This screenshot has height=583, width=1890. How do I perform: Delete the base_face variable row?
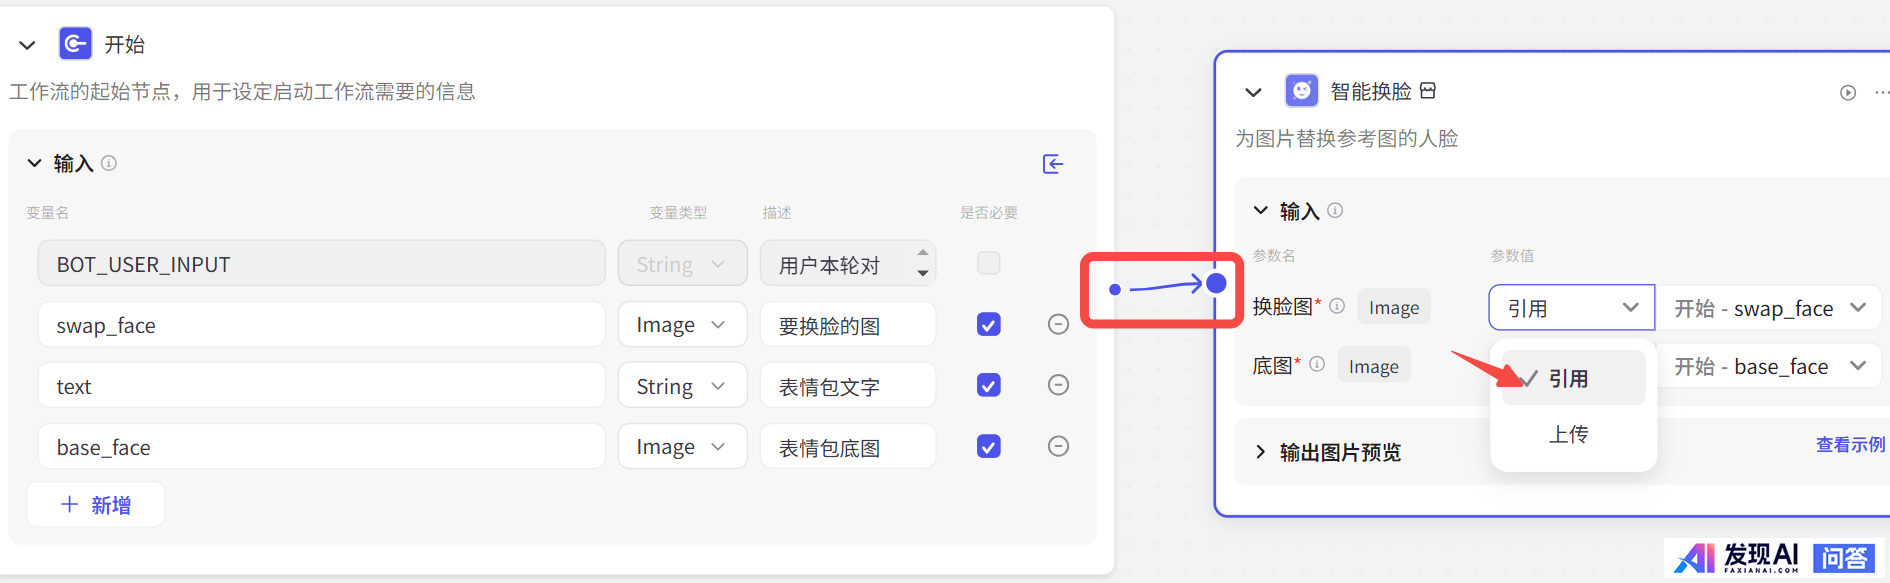[x=1058, y=446]
